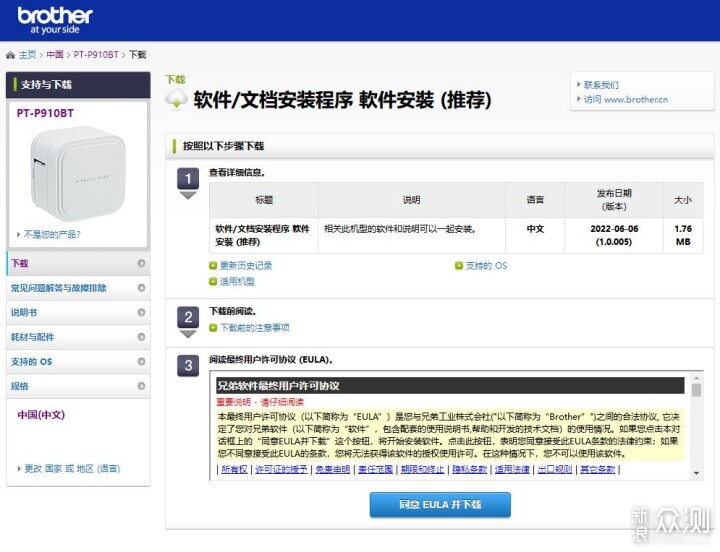Image resolution: width=720 pixels, height=552 pixels.
Task: Click the 支持与下载 sidebar header
Action: coord(78,84)
